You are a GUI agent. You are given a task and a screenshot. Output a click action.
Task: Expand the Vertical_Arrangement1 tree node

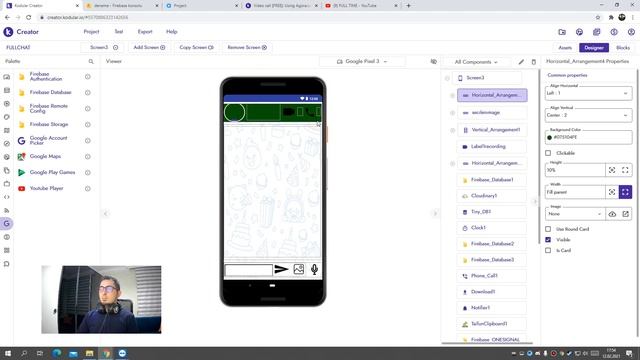click(x=452, y=130)
